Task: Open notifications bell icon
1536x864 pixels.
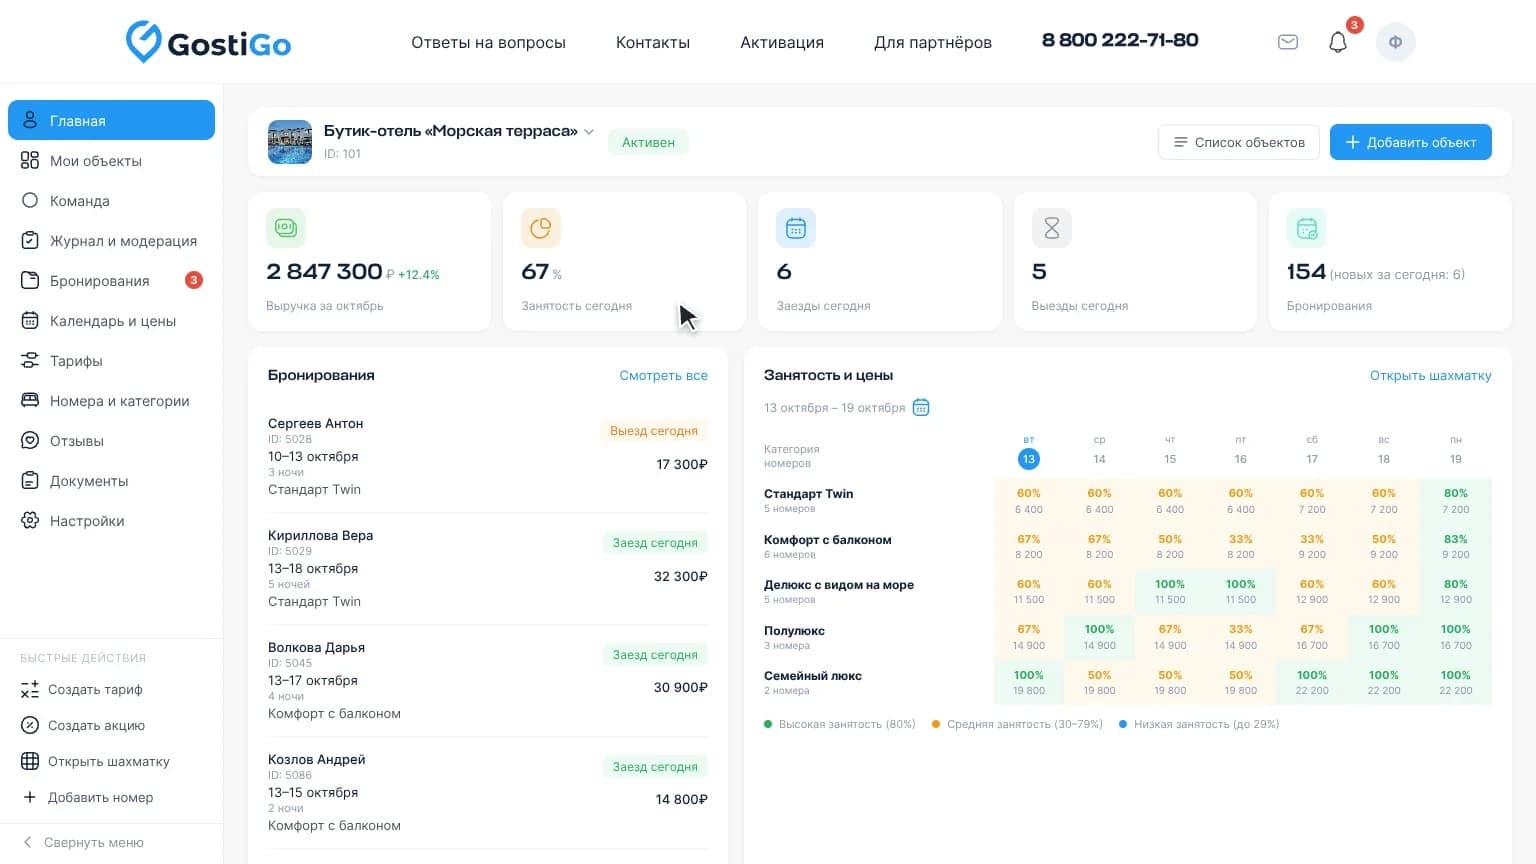Action: point(1338,42)
